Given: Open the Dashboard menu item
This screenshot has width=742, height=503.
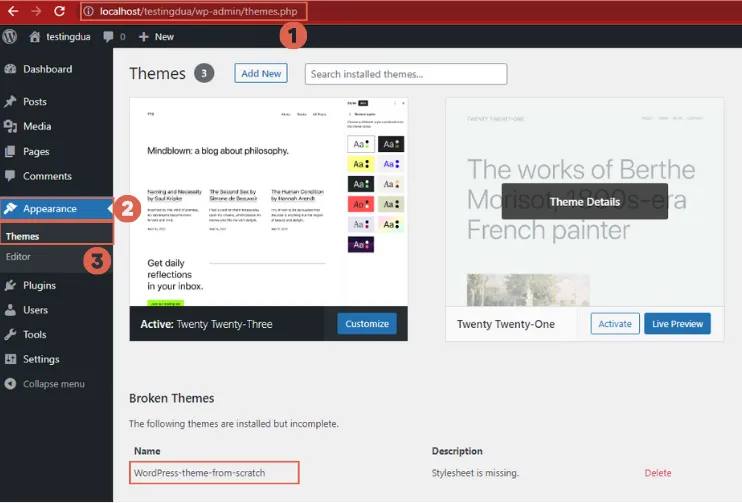Looking at the screenshot, I should coord(48,69).
